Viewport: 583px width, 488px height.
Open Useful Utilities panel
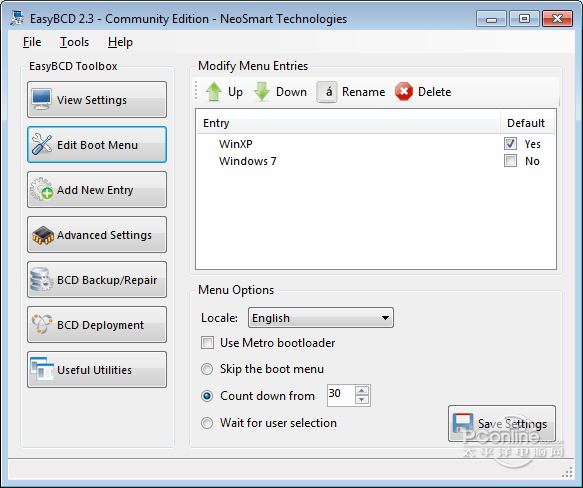coord(97,369)
